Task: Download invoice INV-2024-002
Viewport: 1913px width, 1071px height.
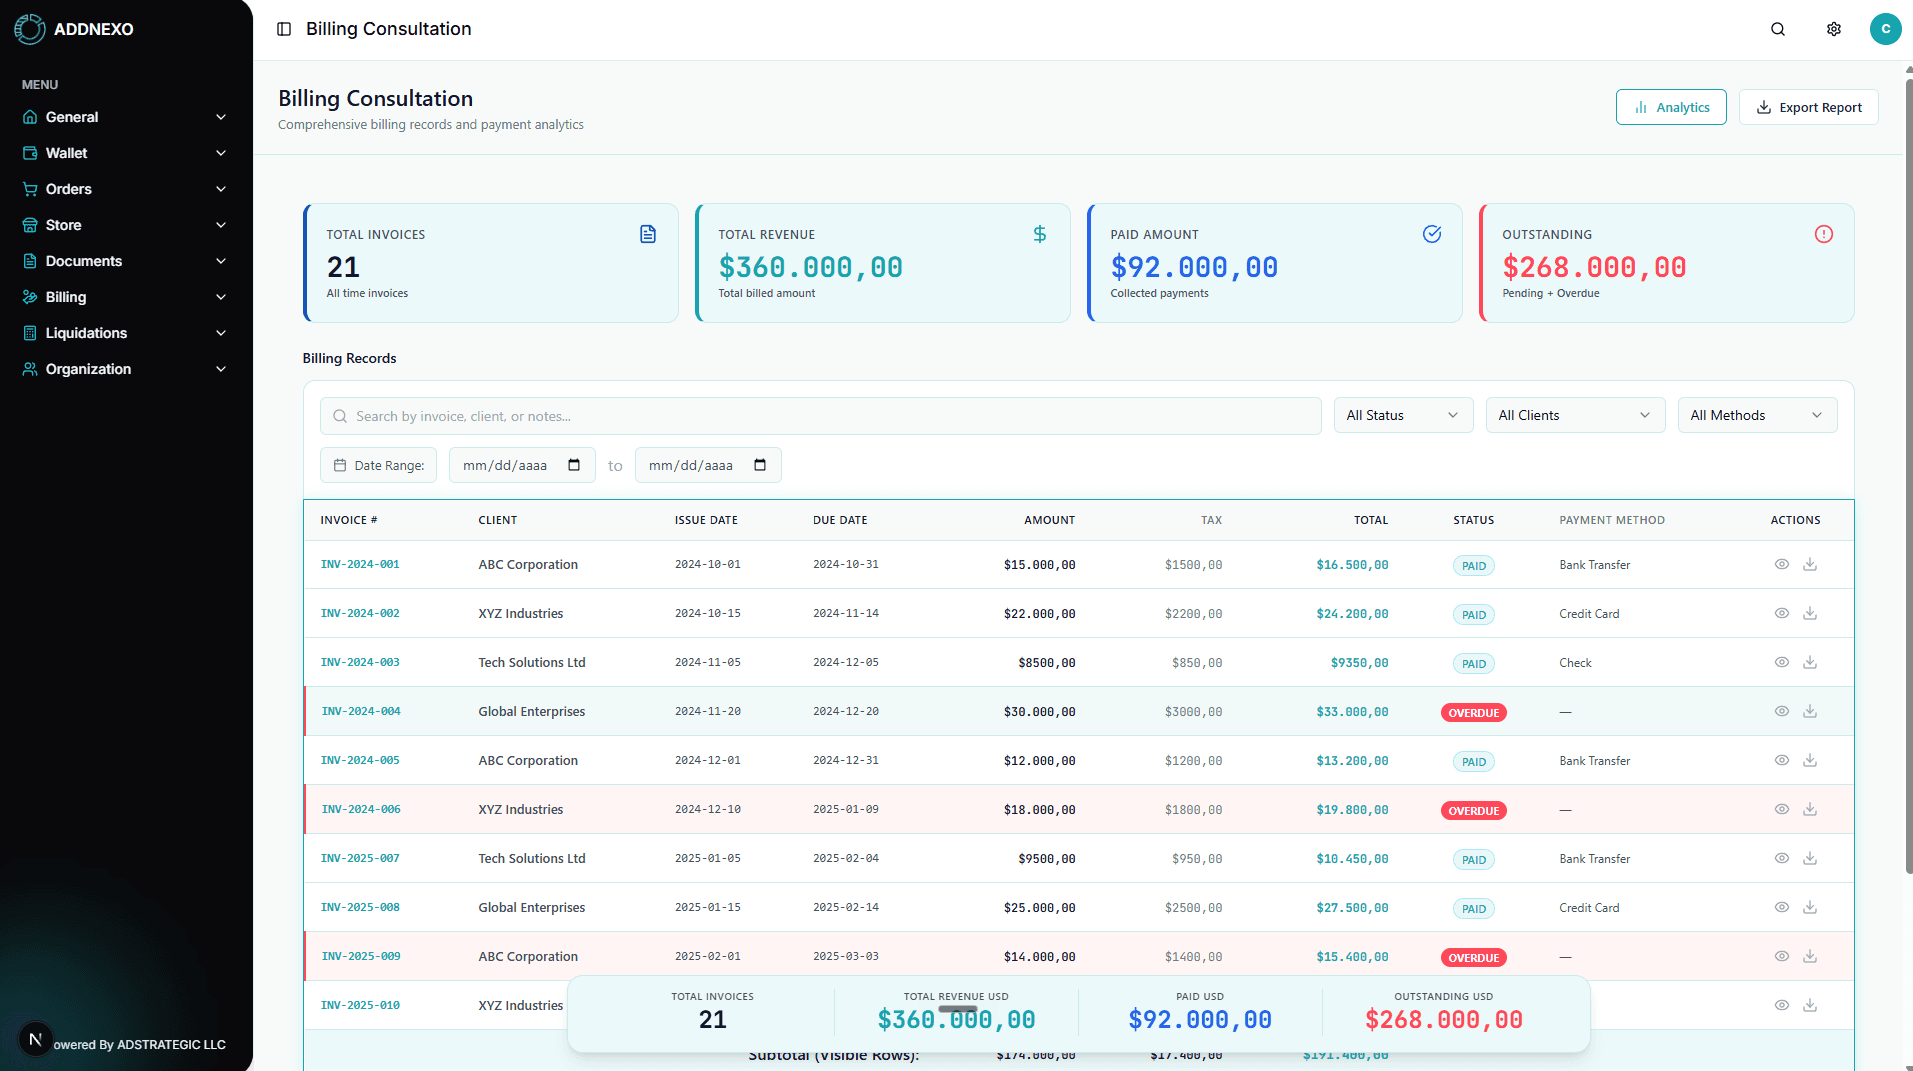Action: [1810, 613]
